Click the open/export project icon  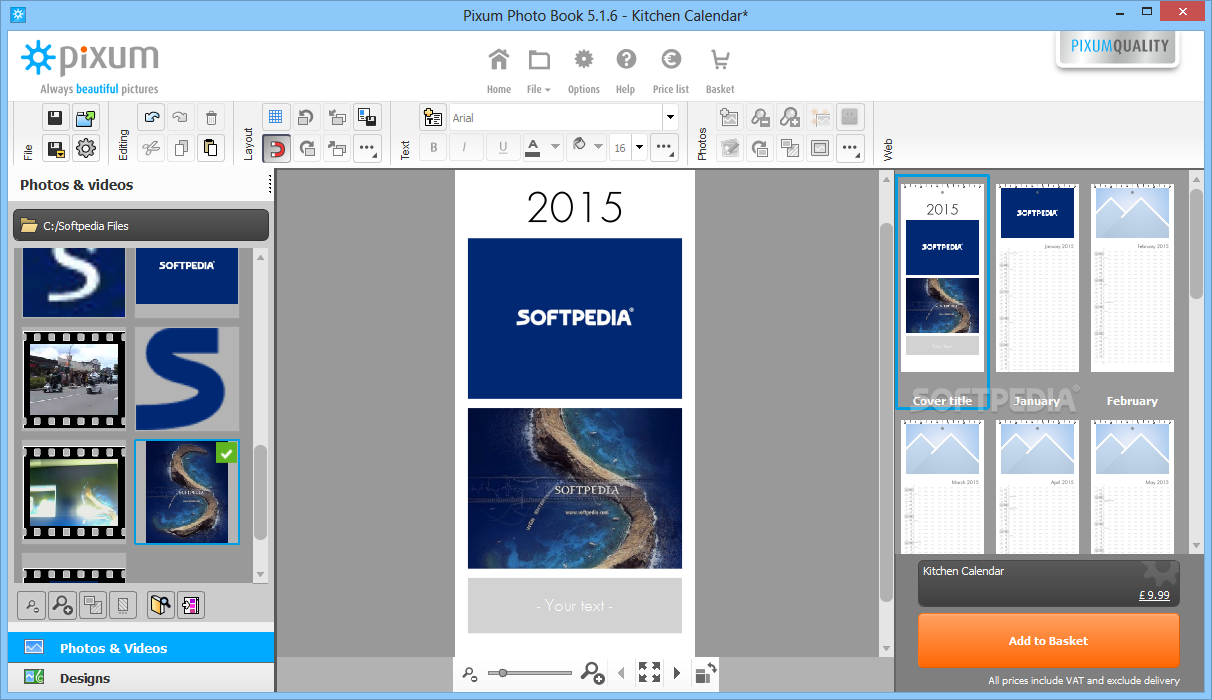point(86,117)
